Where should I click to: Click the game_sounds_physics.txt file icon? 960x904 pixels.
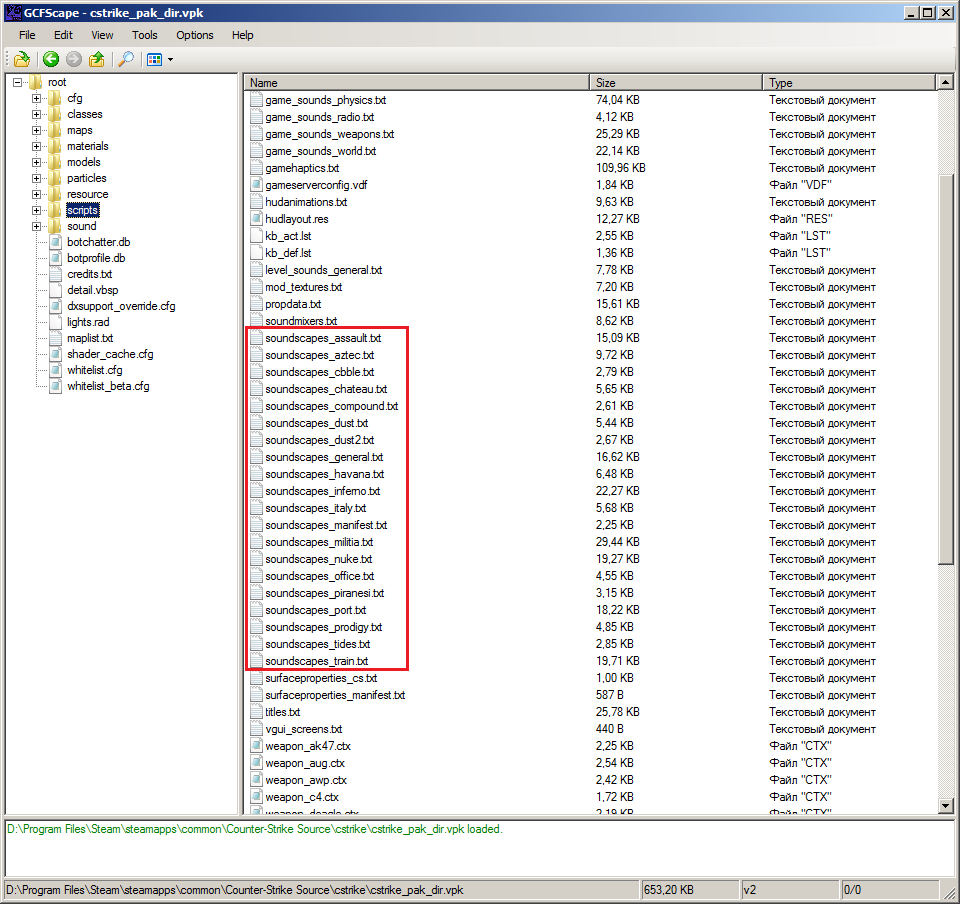pos(257,100)
